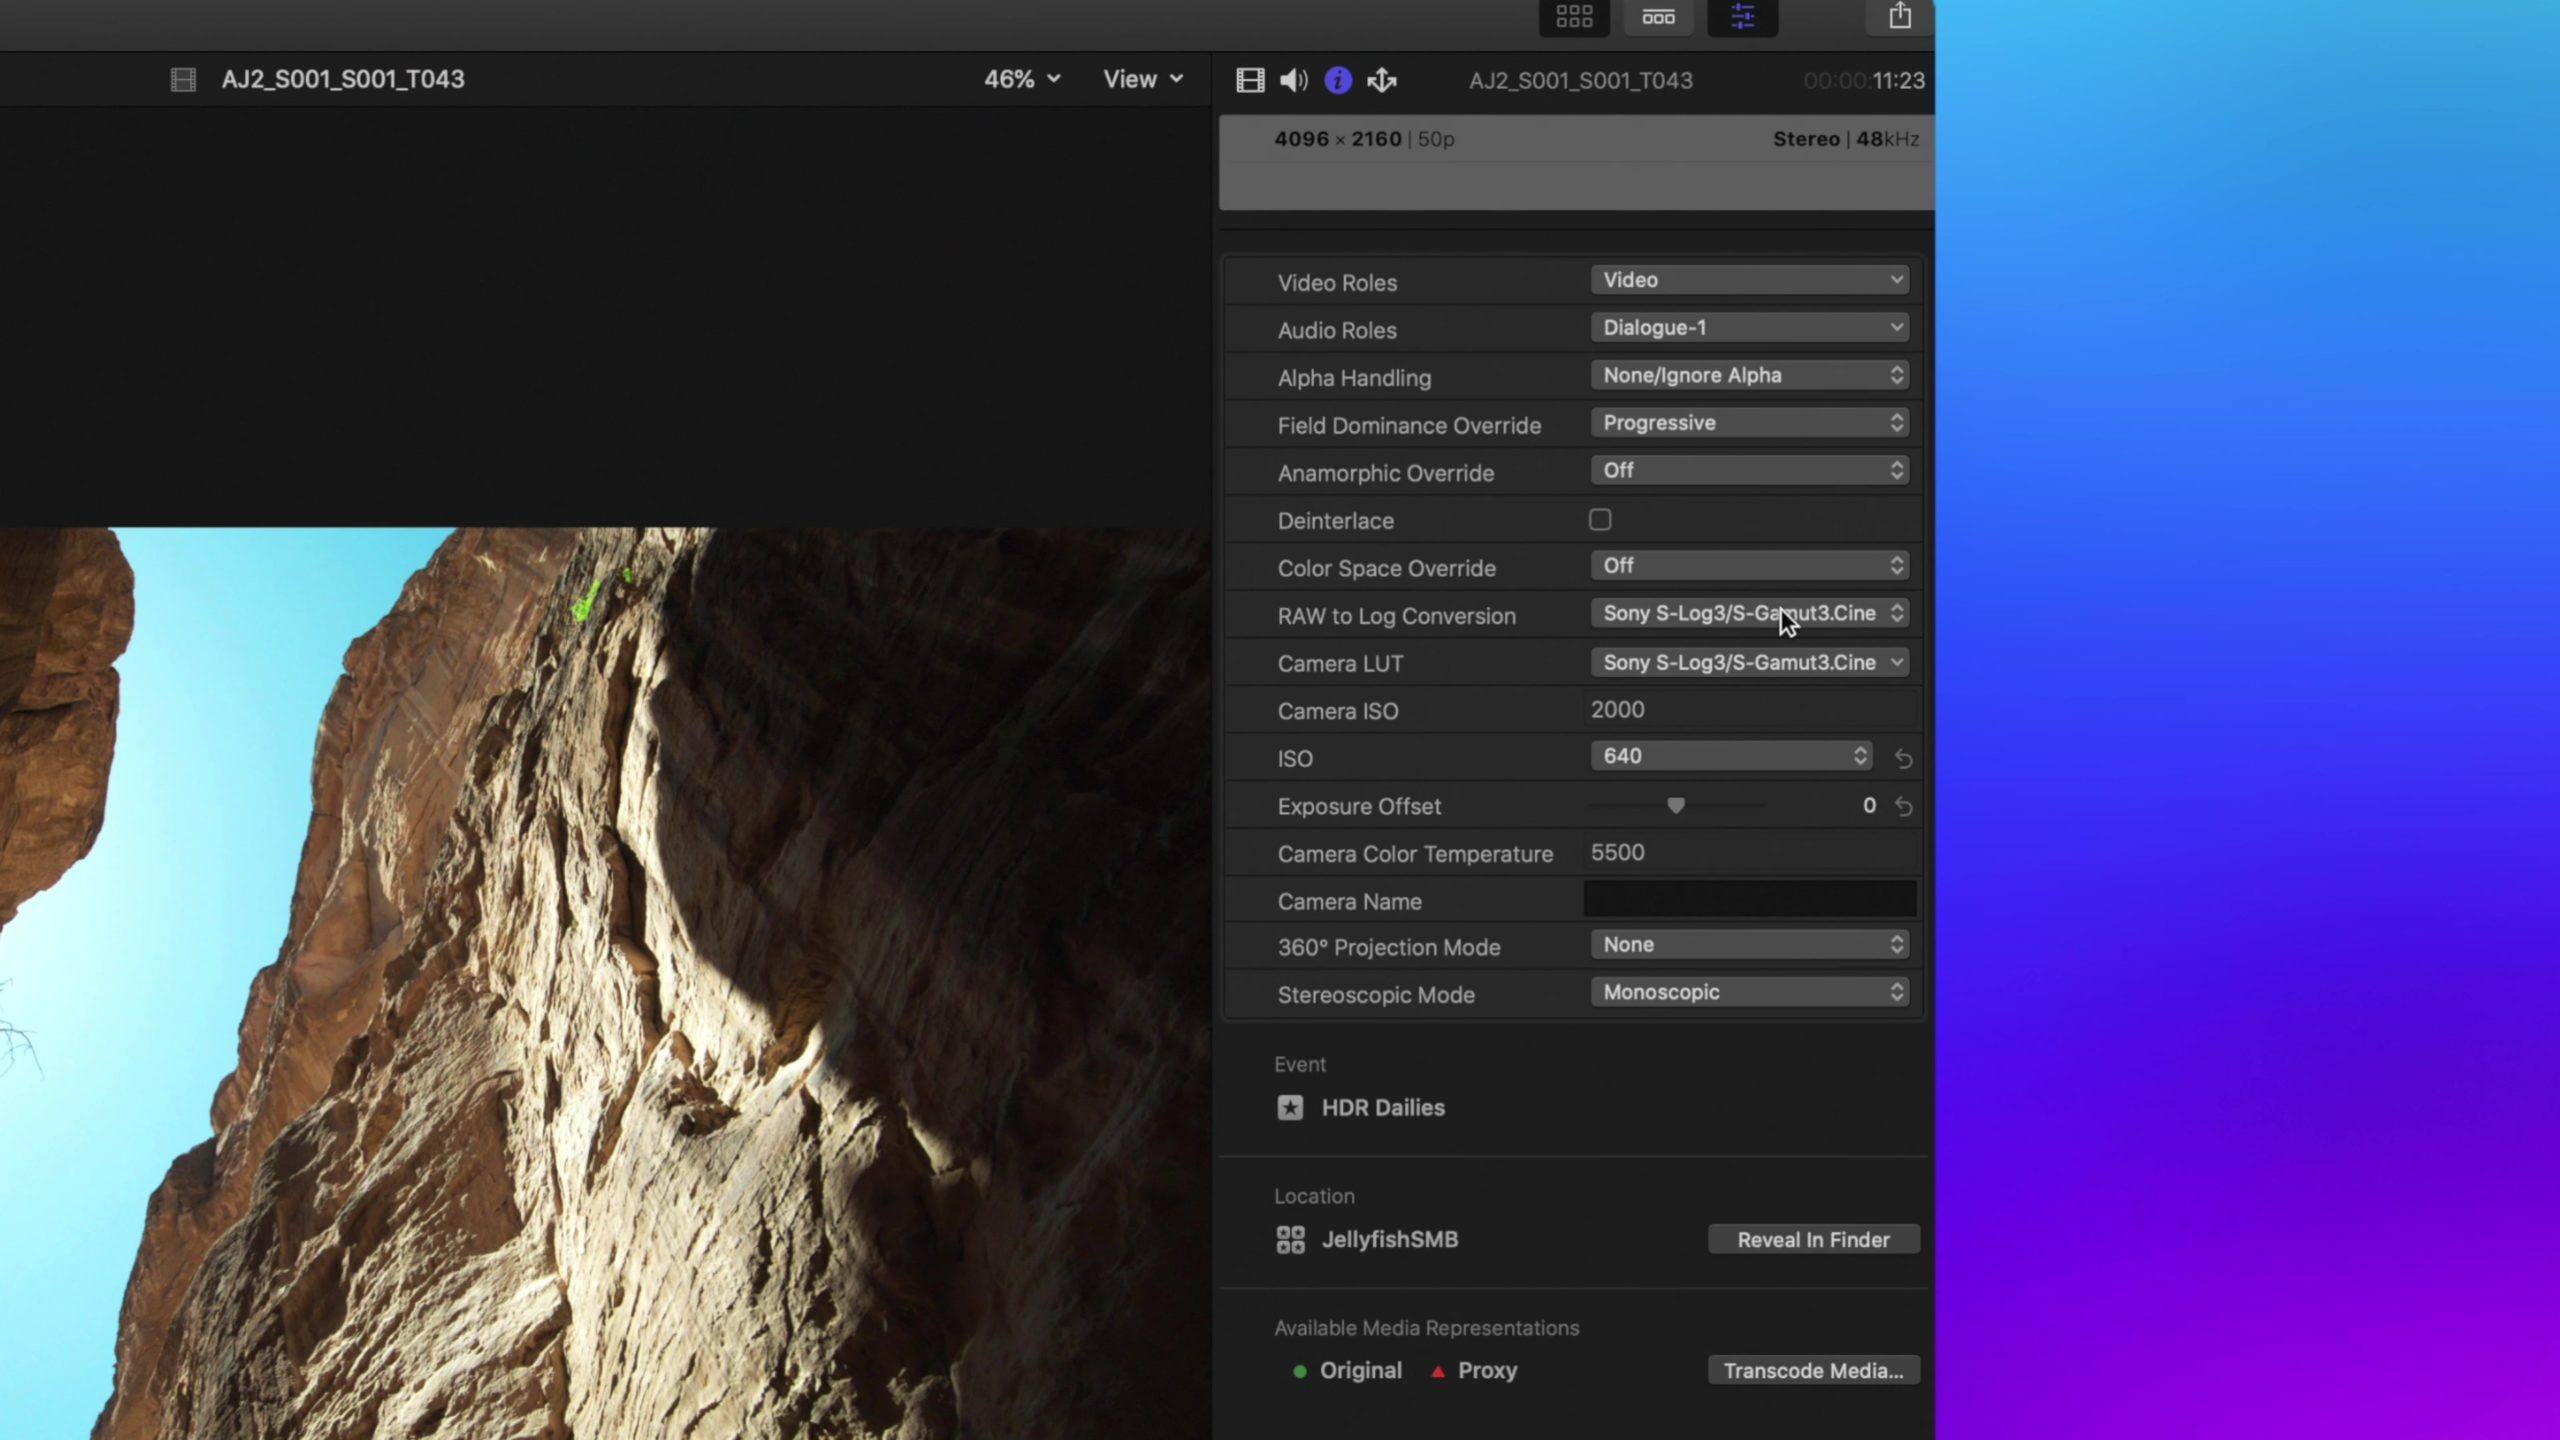Click the Transcode Media button
This screenshot has width=2560, height=1440.
1811,1370
